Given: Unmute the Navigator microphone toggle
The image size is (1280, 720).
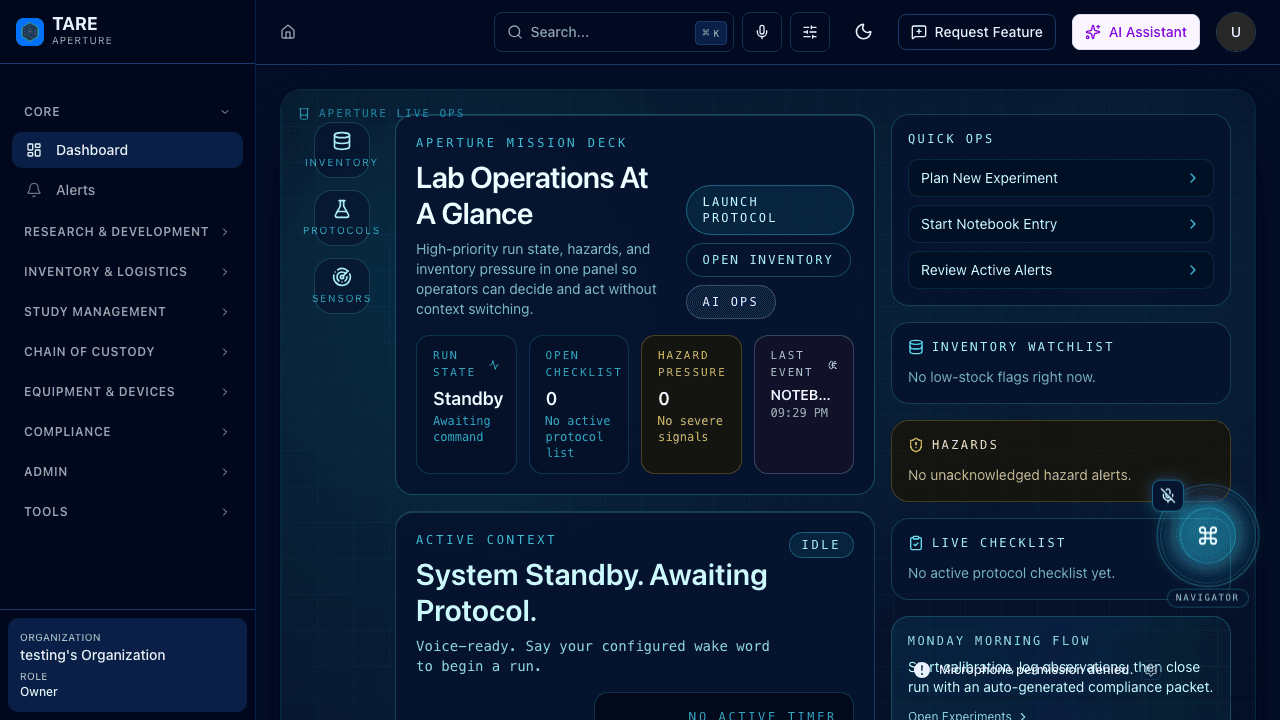Looking at the screenshot, I should click(1168, 495).
